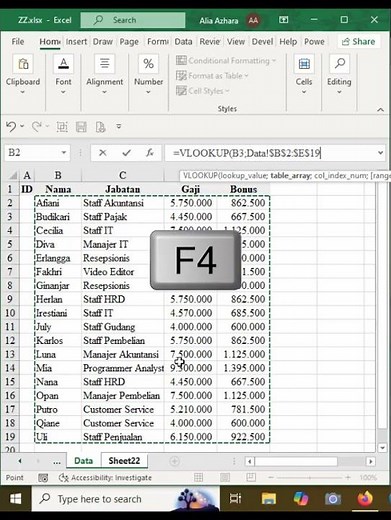The image size is (391, 520).
Task: Click cell containing Budikari
Action: pos(58,217)
